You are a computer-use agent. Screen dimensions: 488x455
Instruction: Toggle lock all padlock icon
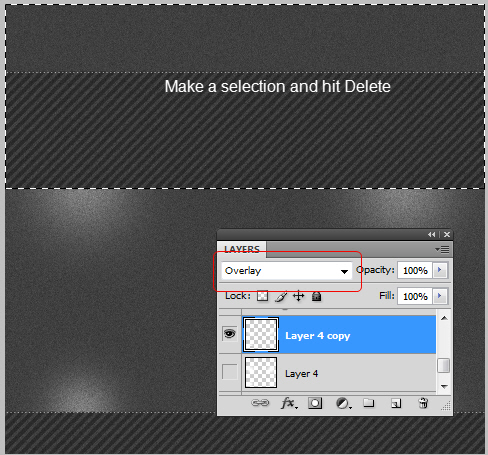(x=316, y=296)
